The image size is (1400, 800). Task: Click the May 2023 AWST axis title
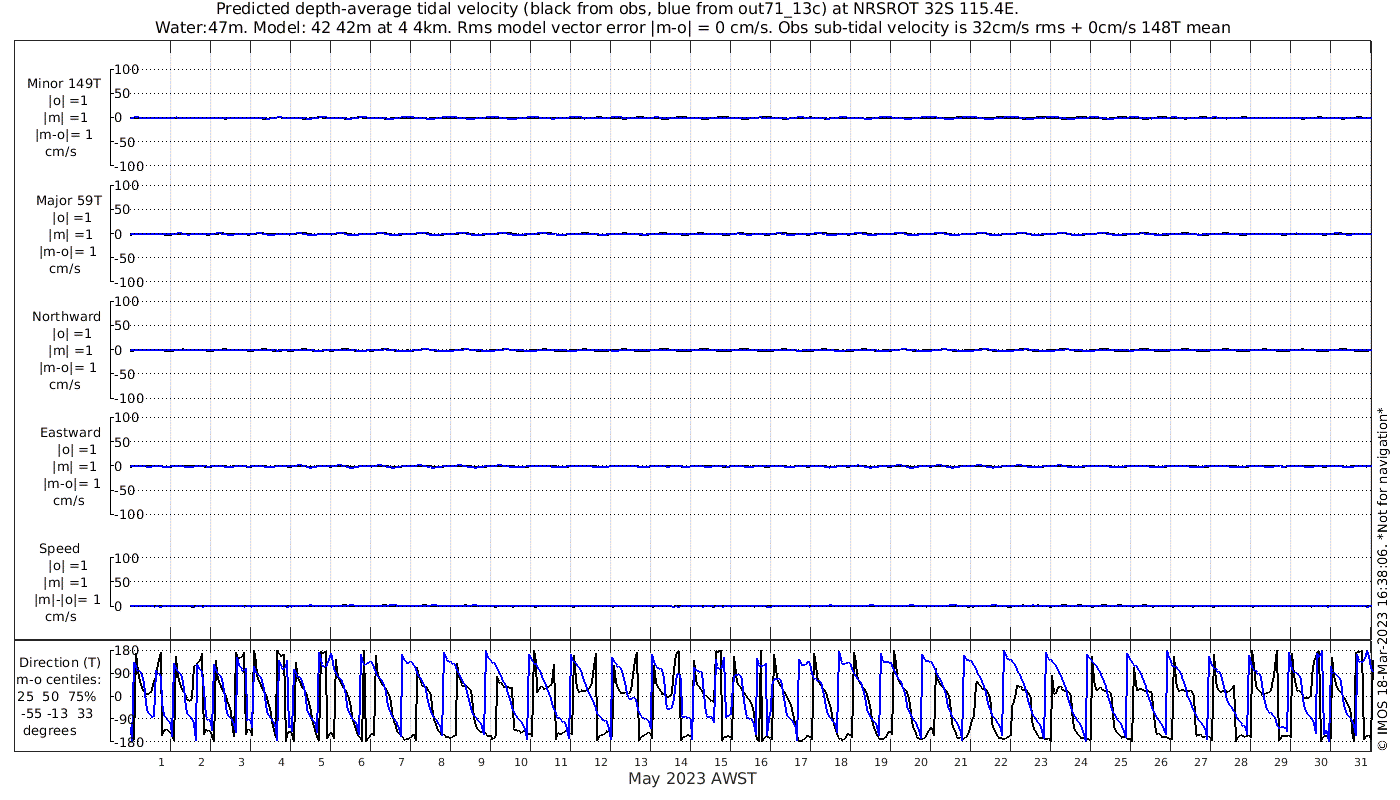[692, 779]
